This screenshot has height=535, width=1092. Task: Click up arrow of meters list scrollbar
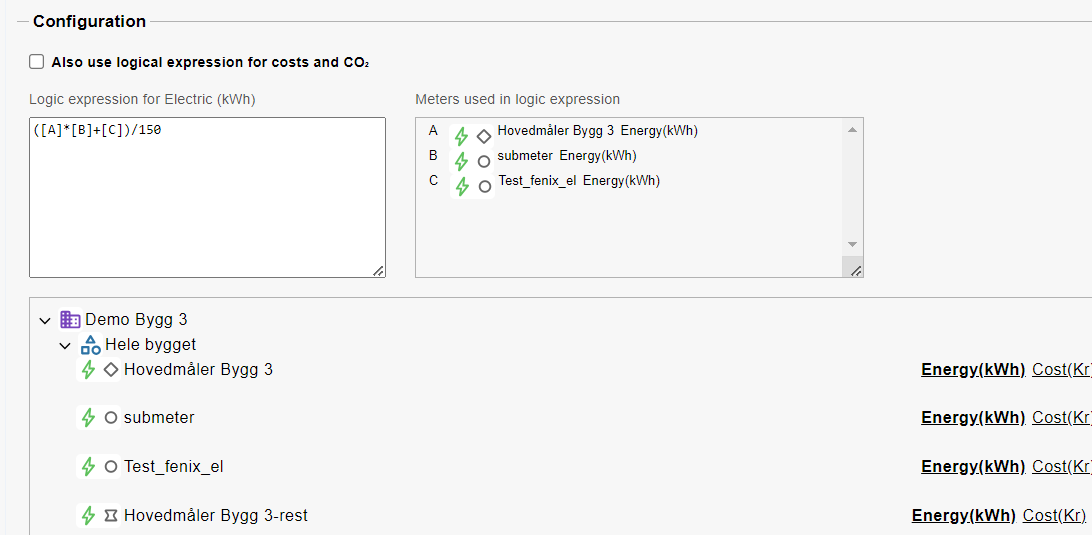coord(852,130)
